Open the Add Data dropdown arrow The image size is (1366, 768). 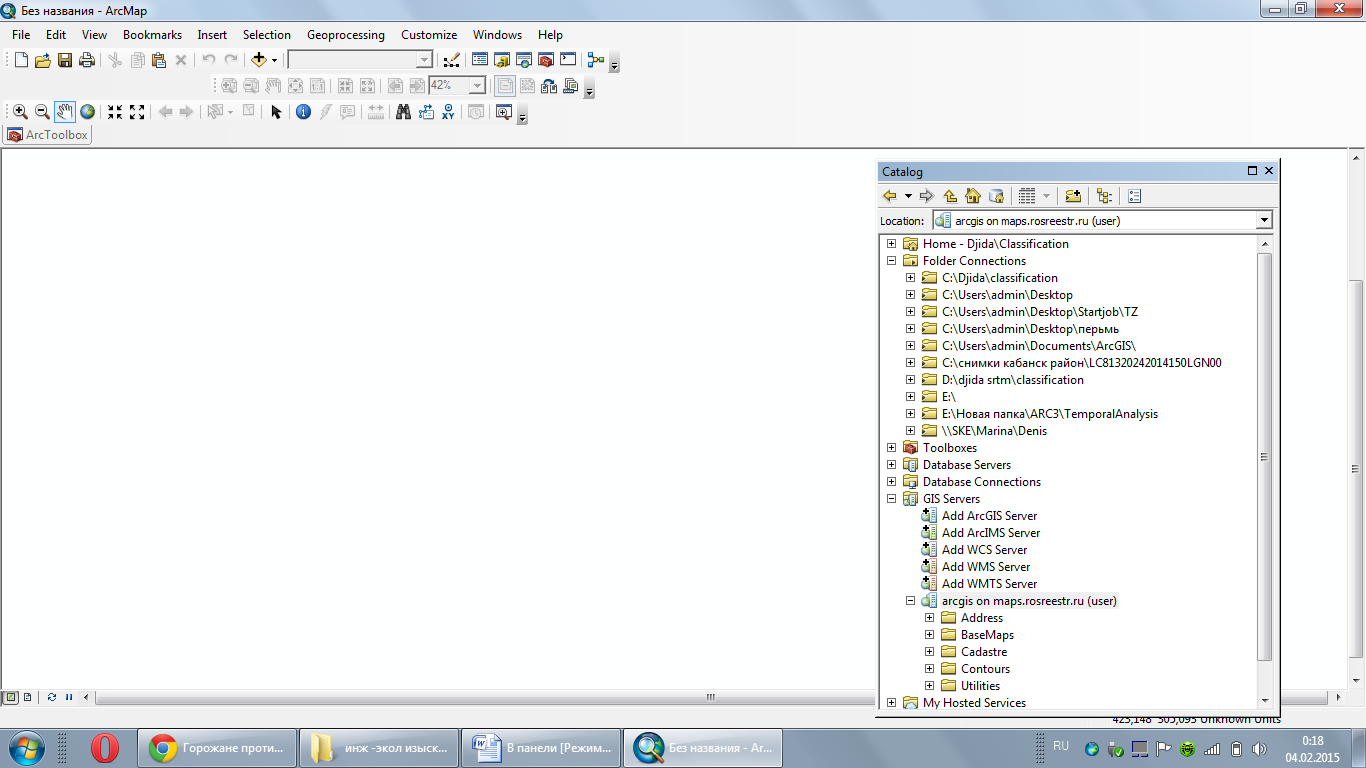point(274,60)
